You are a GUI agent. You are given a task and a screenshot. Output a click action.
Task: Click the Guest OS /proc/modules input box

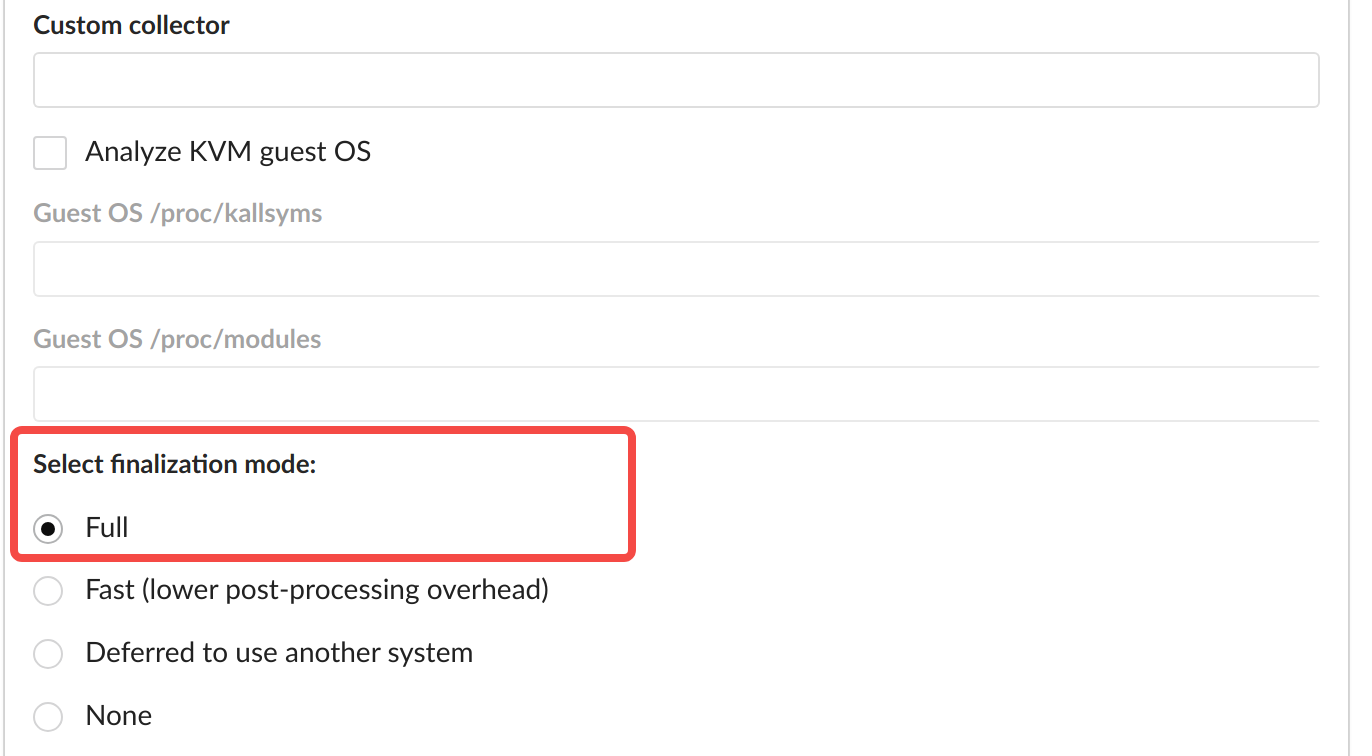click(676, 394)
